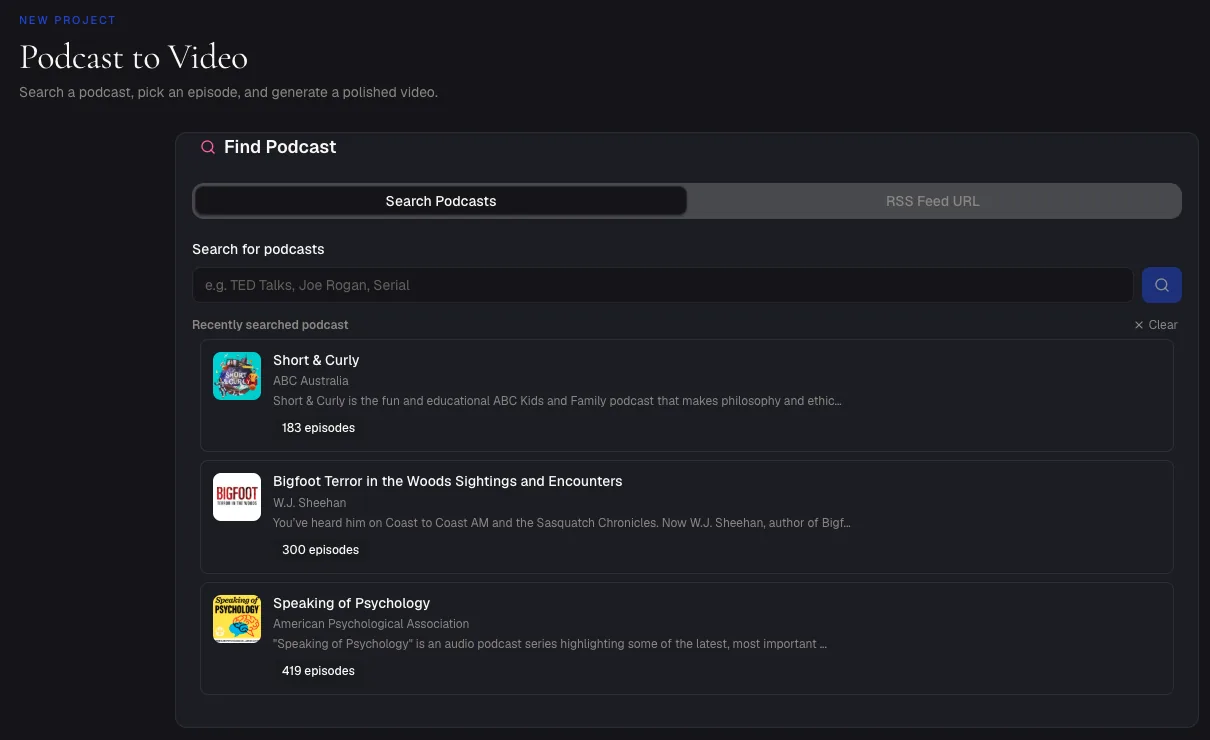Click the W.J. Sheehan author text

(x=310, y=502)
